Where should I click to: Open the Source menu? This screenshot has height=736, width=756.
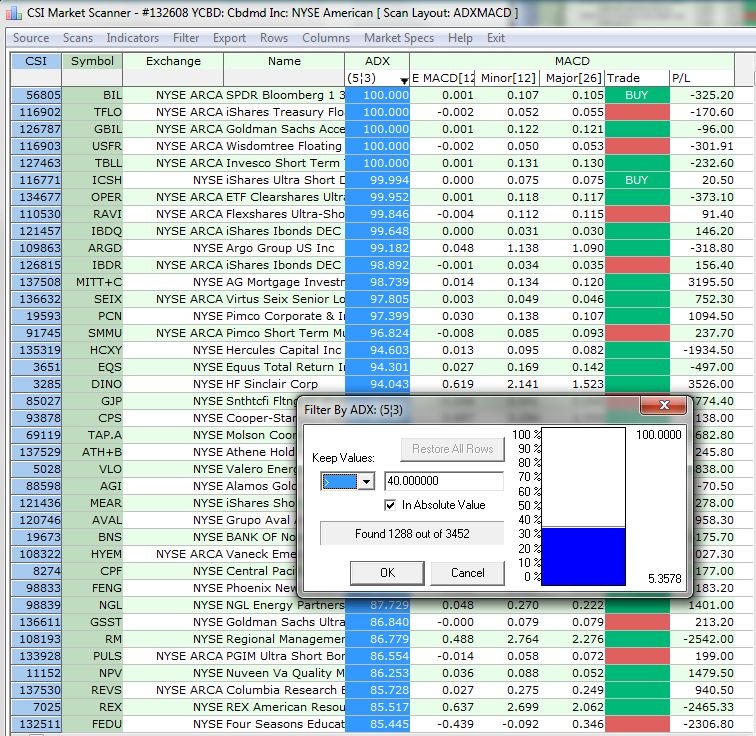(31, 38)
